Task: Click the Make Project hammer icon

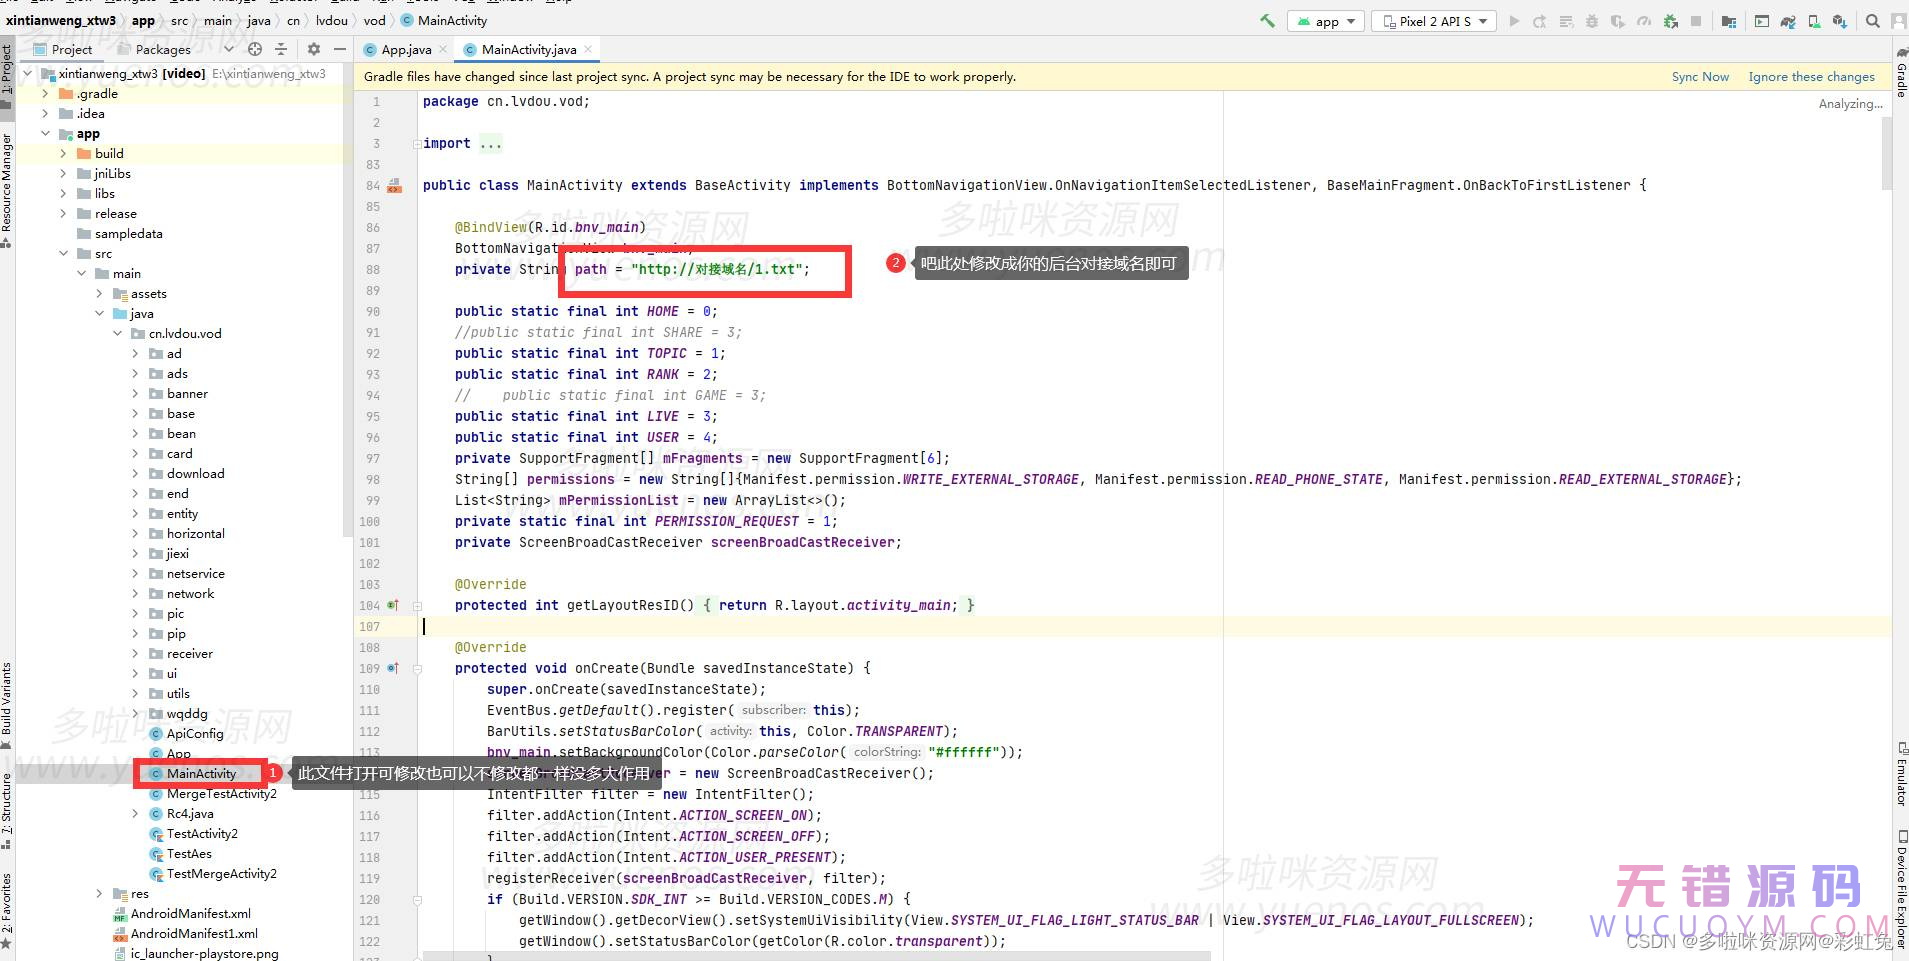Action: (x=1267, y=21)
